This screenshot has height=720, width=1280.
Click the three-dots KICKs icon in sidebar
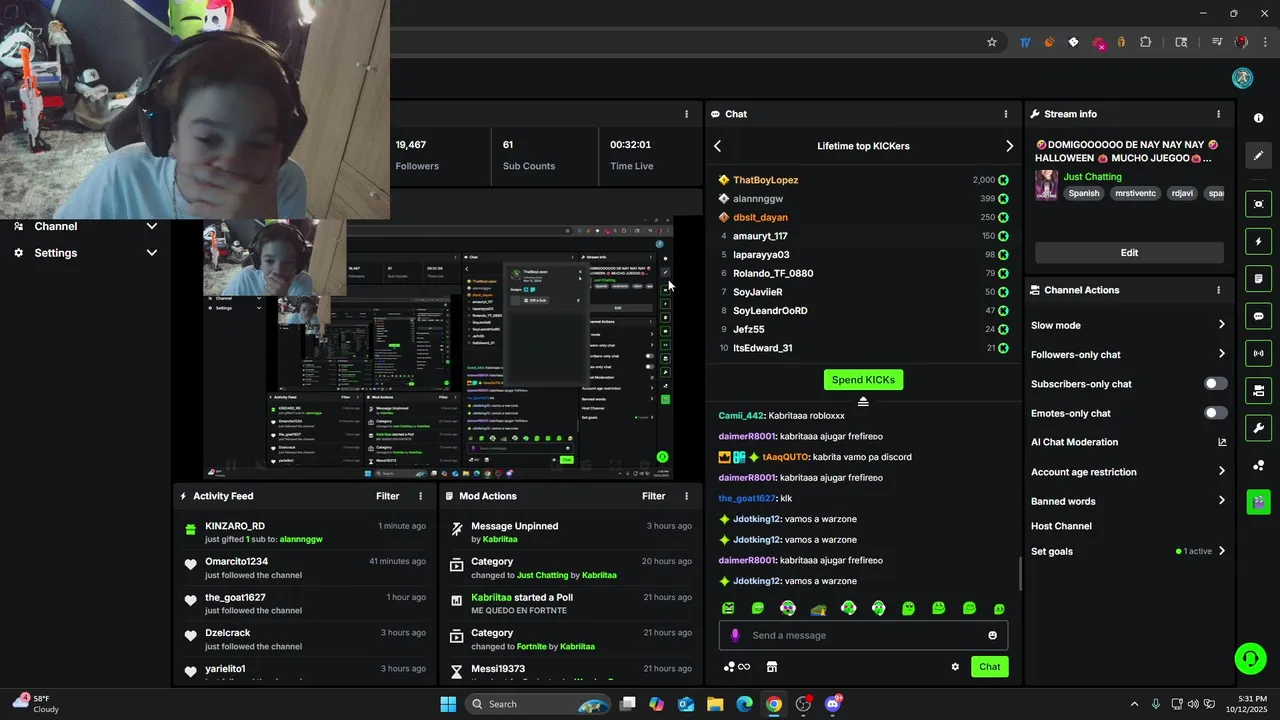(x=1258, y=465)
